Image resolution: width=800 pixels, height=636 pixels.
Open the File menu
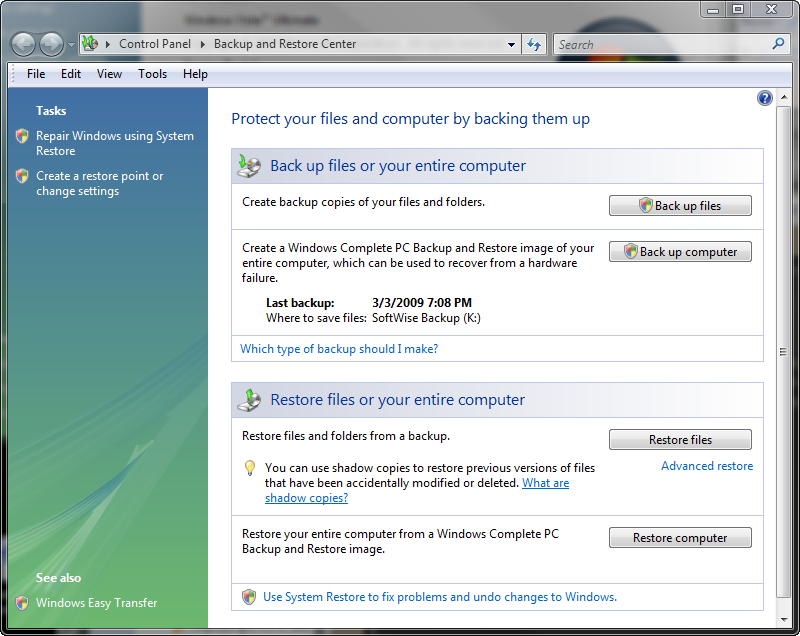(36, 74)
